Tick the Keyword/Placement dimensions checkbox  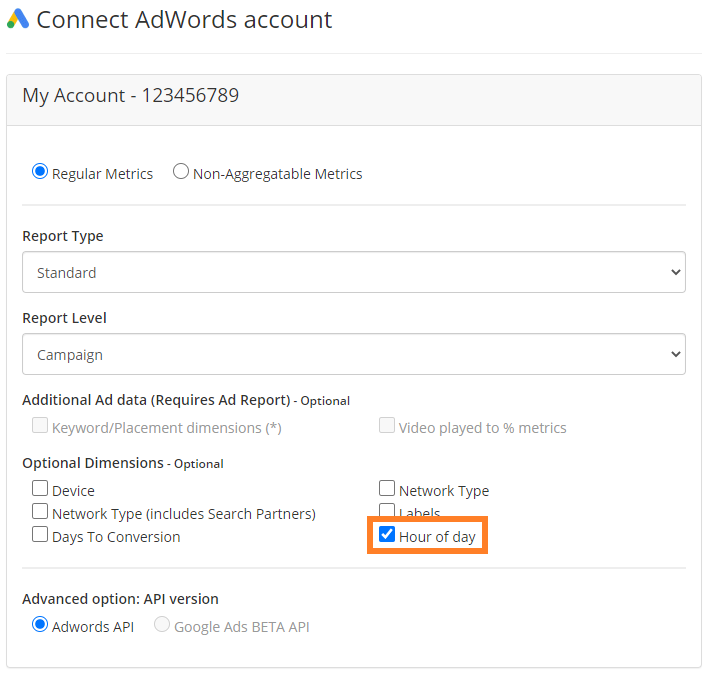click(40, 425)
